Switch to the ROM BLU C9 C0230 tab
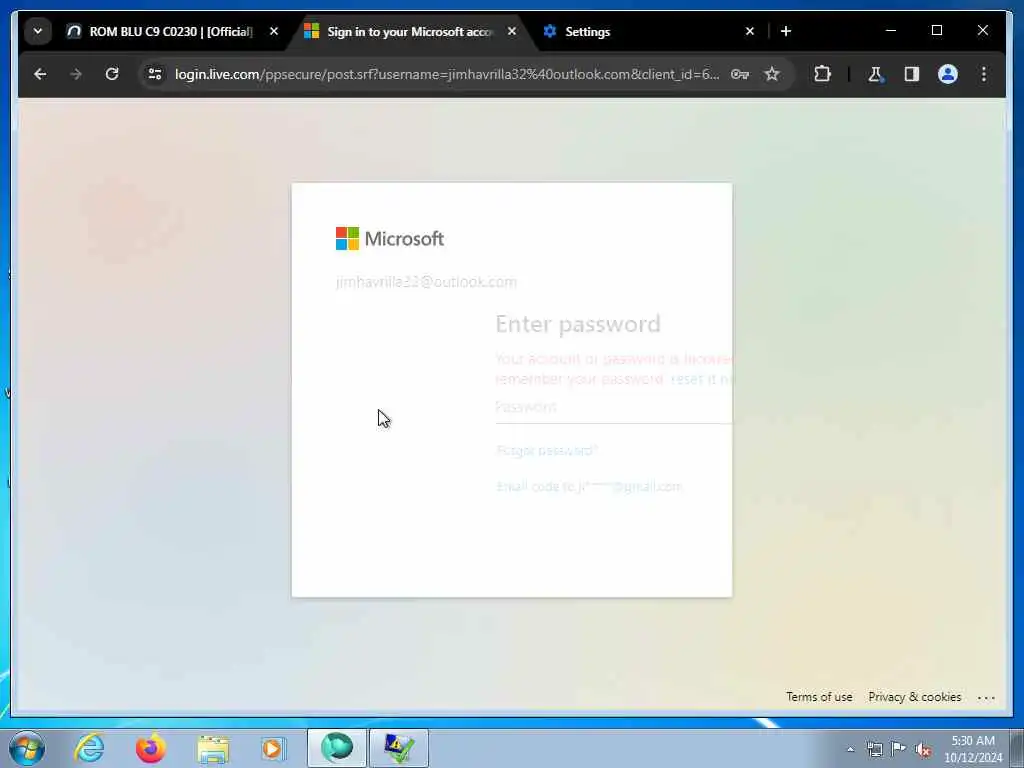This screenshot has height=768, width=1024. 170,31
